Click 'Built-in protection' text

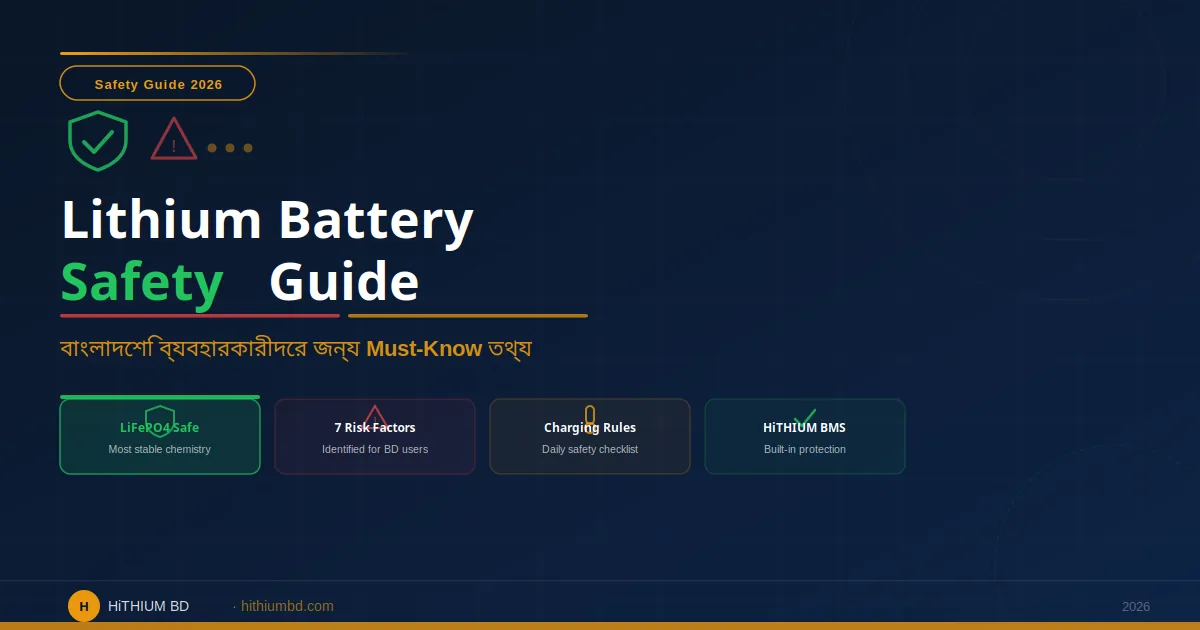coord(805,450)
